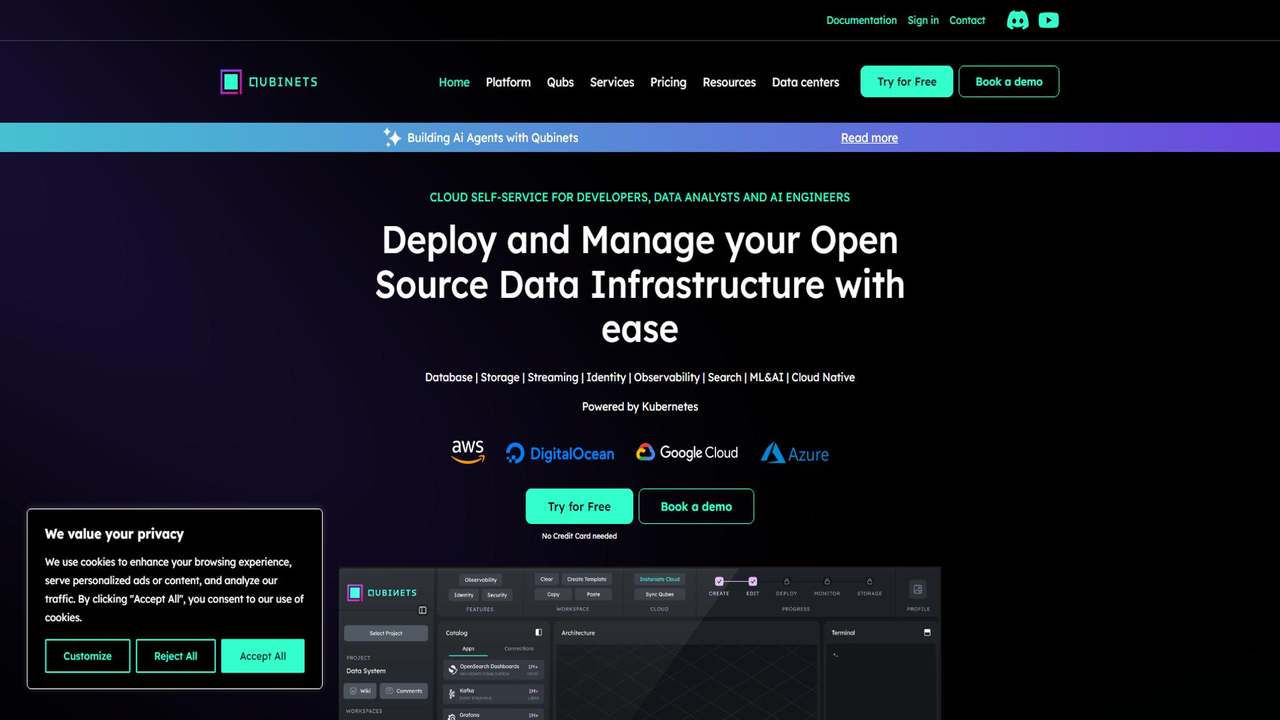Click the Paste button in preview toolbar
This screenshot has width=1280, height=720.
point(593,594)
